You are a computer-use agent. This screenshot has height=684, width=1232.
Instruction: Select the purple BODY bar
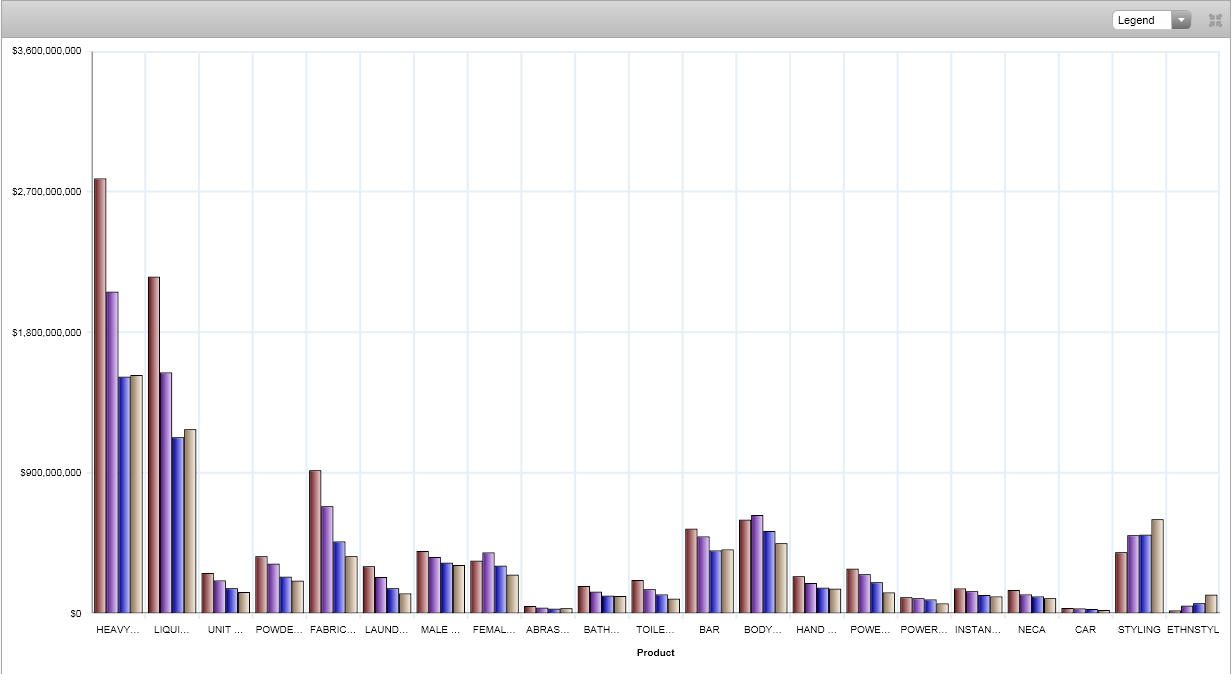(757, 564)
